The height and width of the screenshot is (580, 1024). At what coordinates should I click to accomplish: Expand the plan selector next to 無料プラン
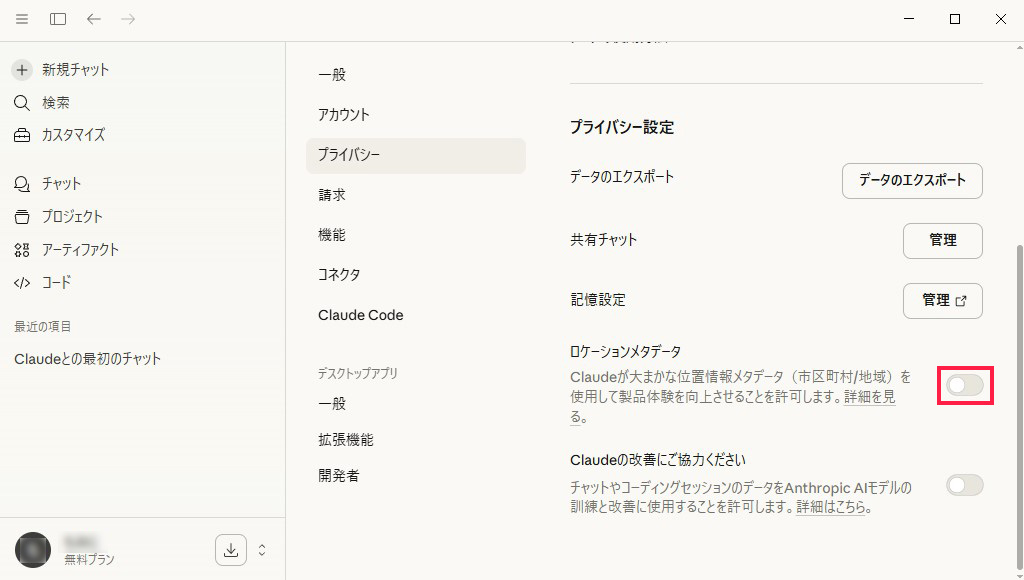[261, 550]
